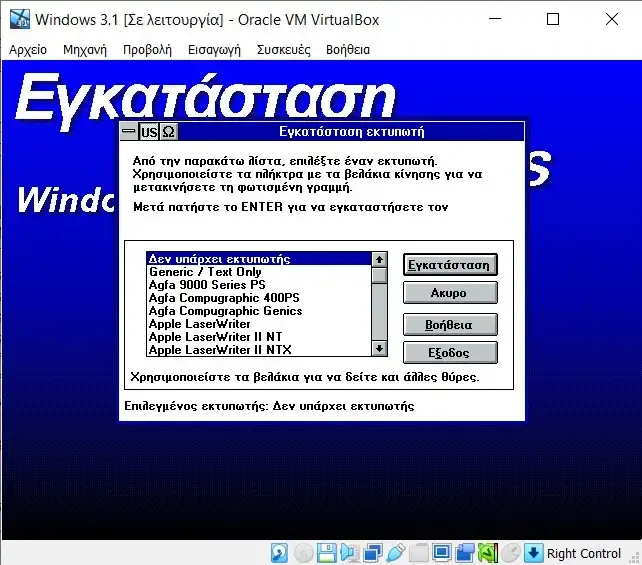Click the printer list scrollbar thumb
Viewport: 642px width, 565px height.
click(x=379, y=275)
